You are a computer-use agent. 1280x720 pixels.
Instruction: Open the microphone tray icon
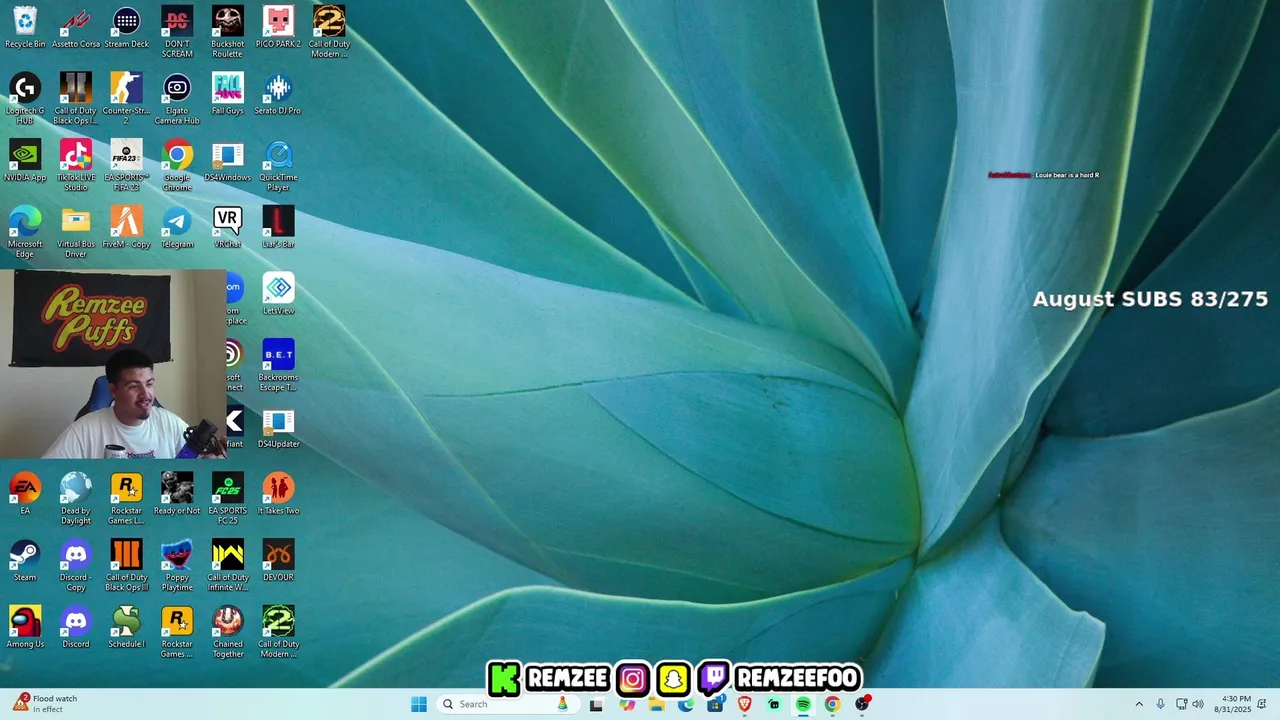click(1160, 704)
